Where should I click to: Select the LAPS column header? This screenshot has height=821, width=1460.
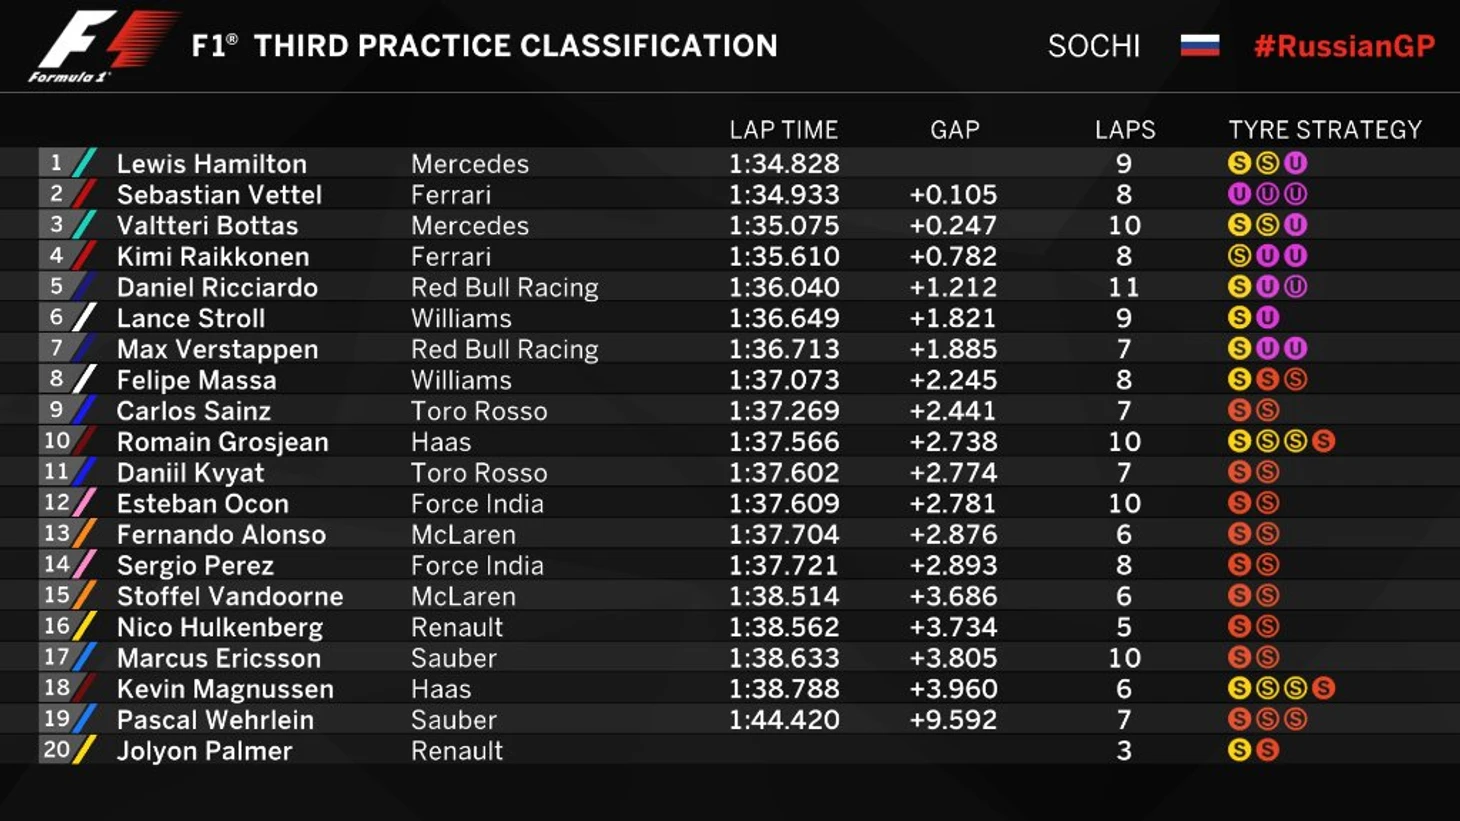[x=1124, y=130]
